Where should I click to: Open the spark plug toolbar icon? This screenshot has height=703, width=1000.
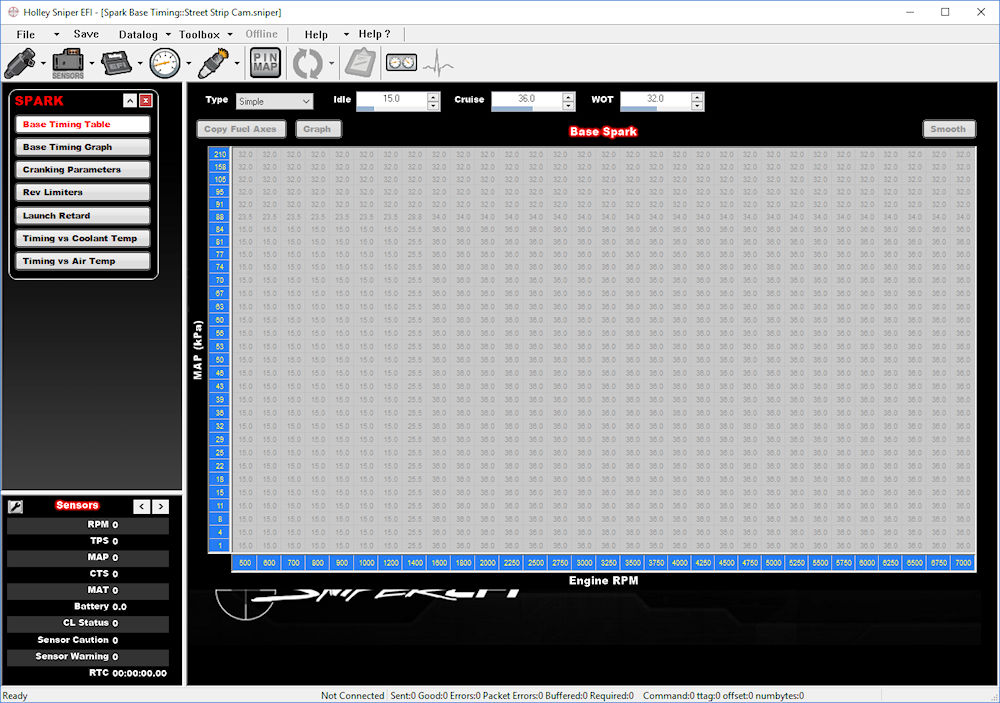coord(214,63)
